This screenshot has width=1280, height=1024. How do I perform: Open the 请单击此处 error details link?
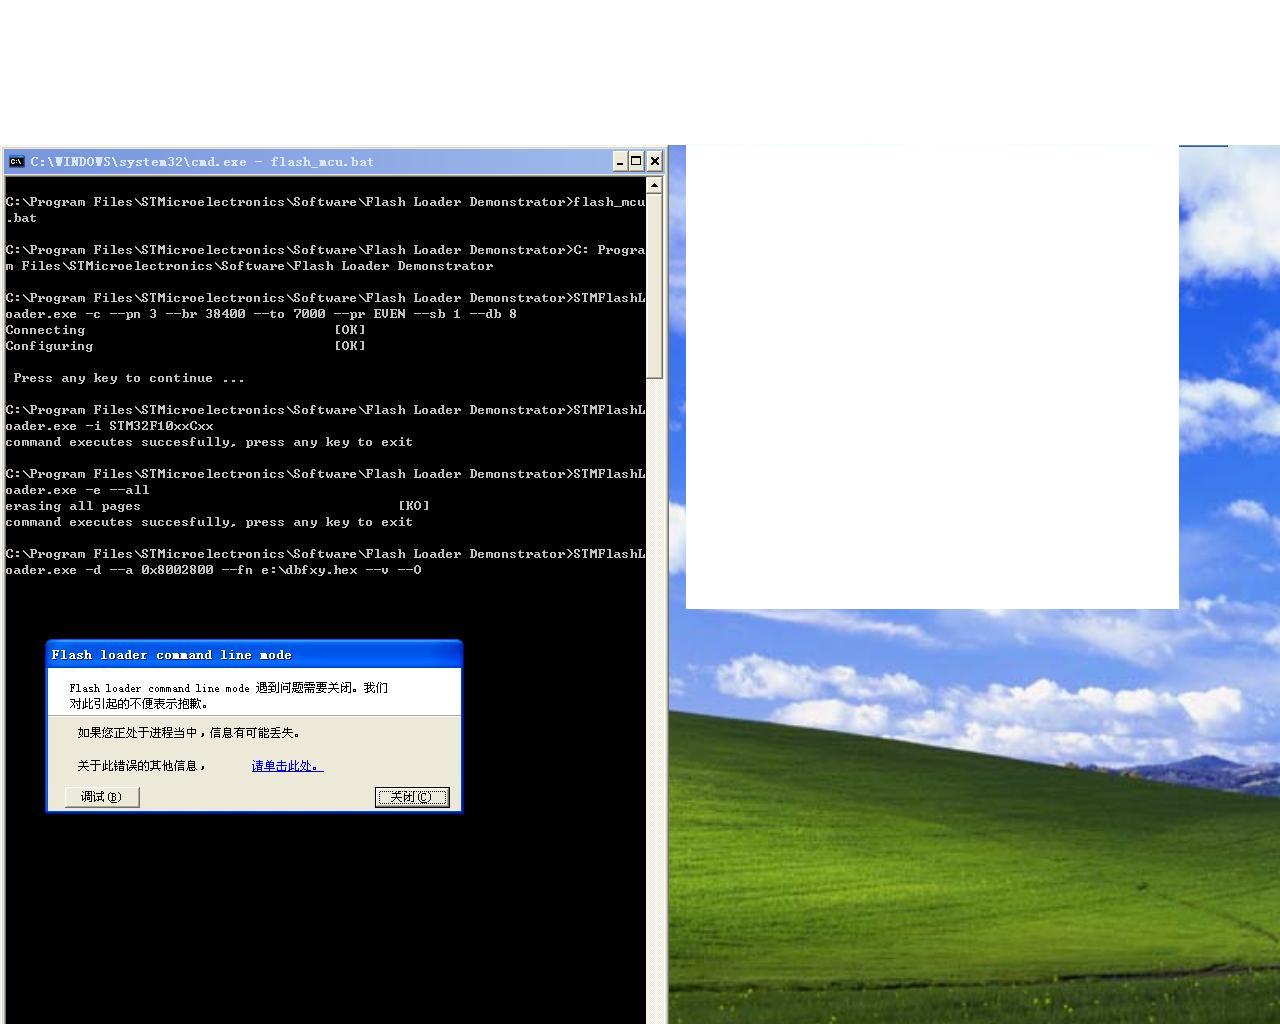287,766
